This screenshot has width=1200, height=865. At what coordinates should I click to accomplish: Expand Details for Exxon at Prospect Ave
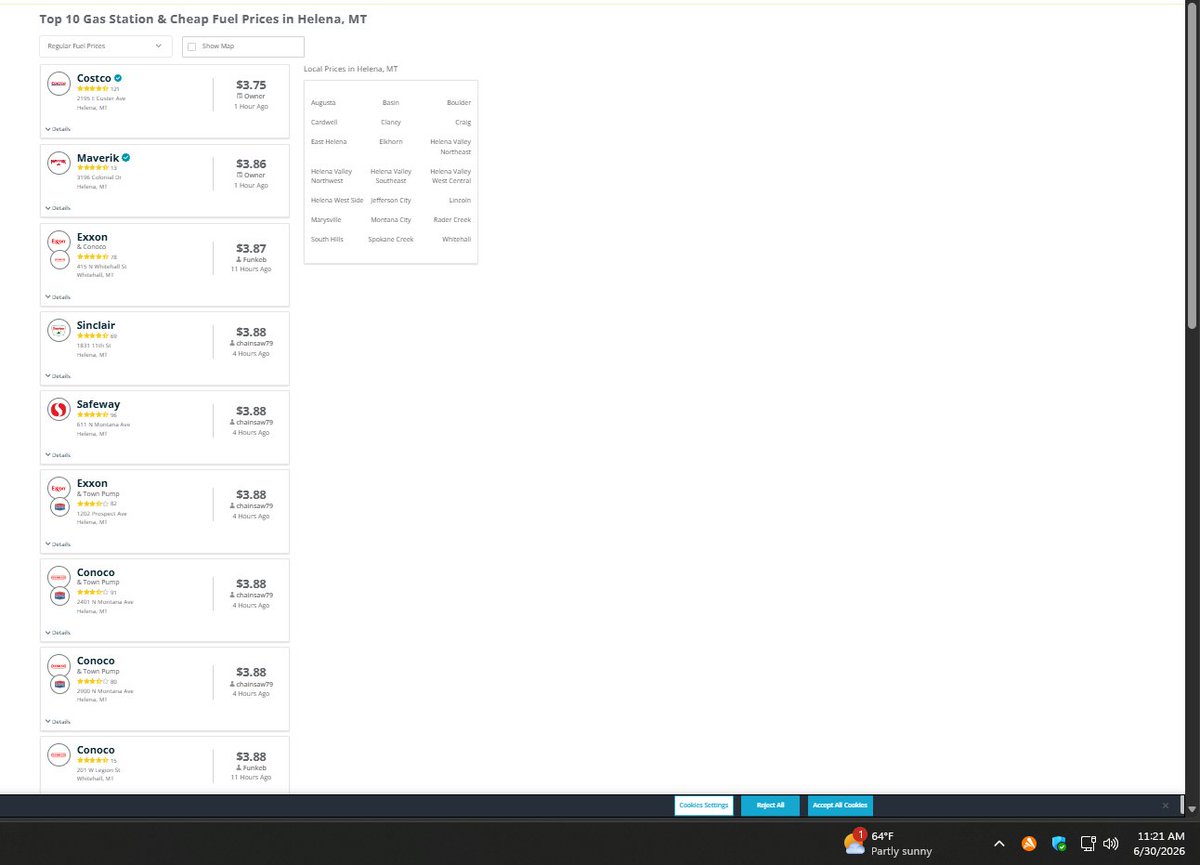(58, 544)
